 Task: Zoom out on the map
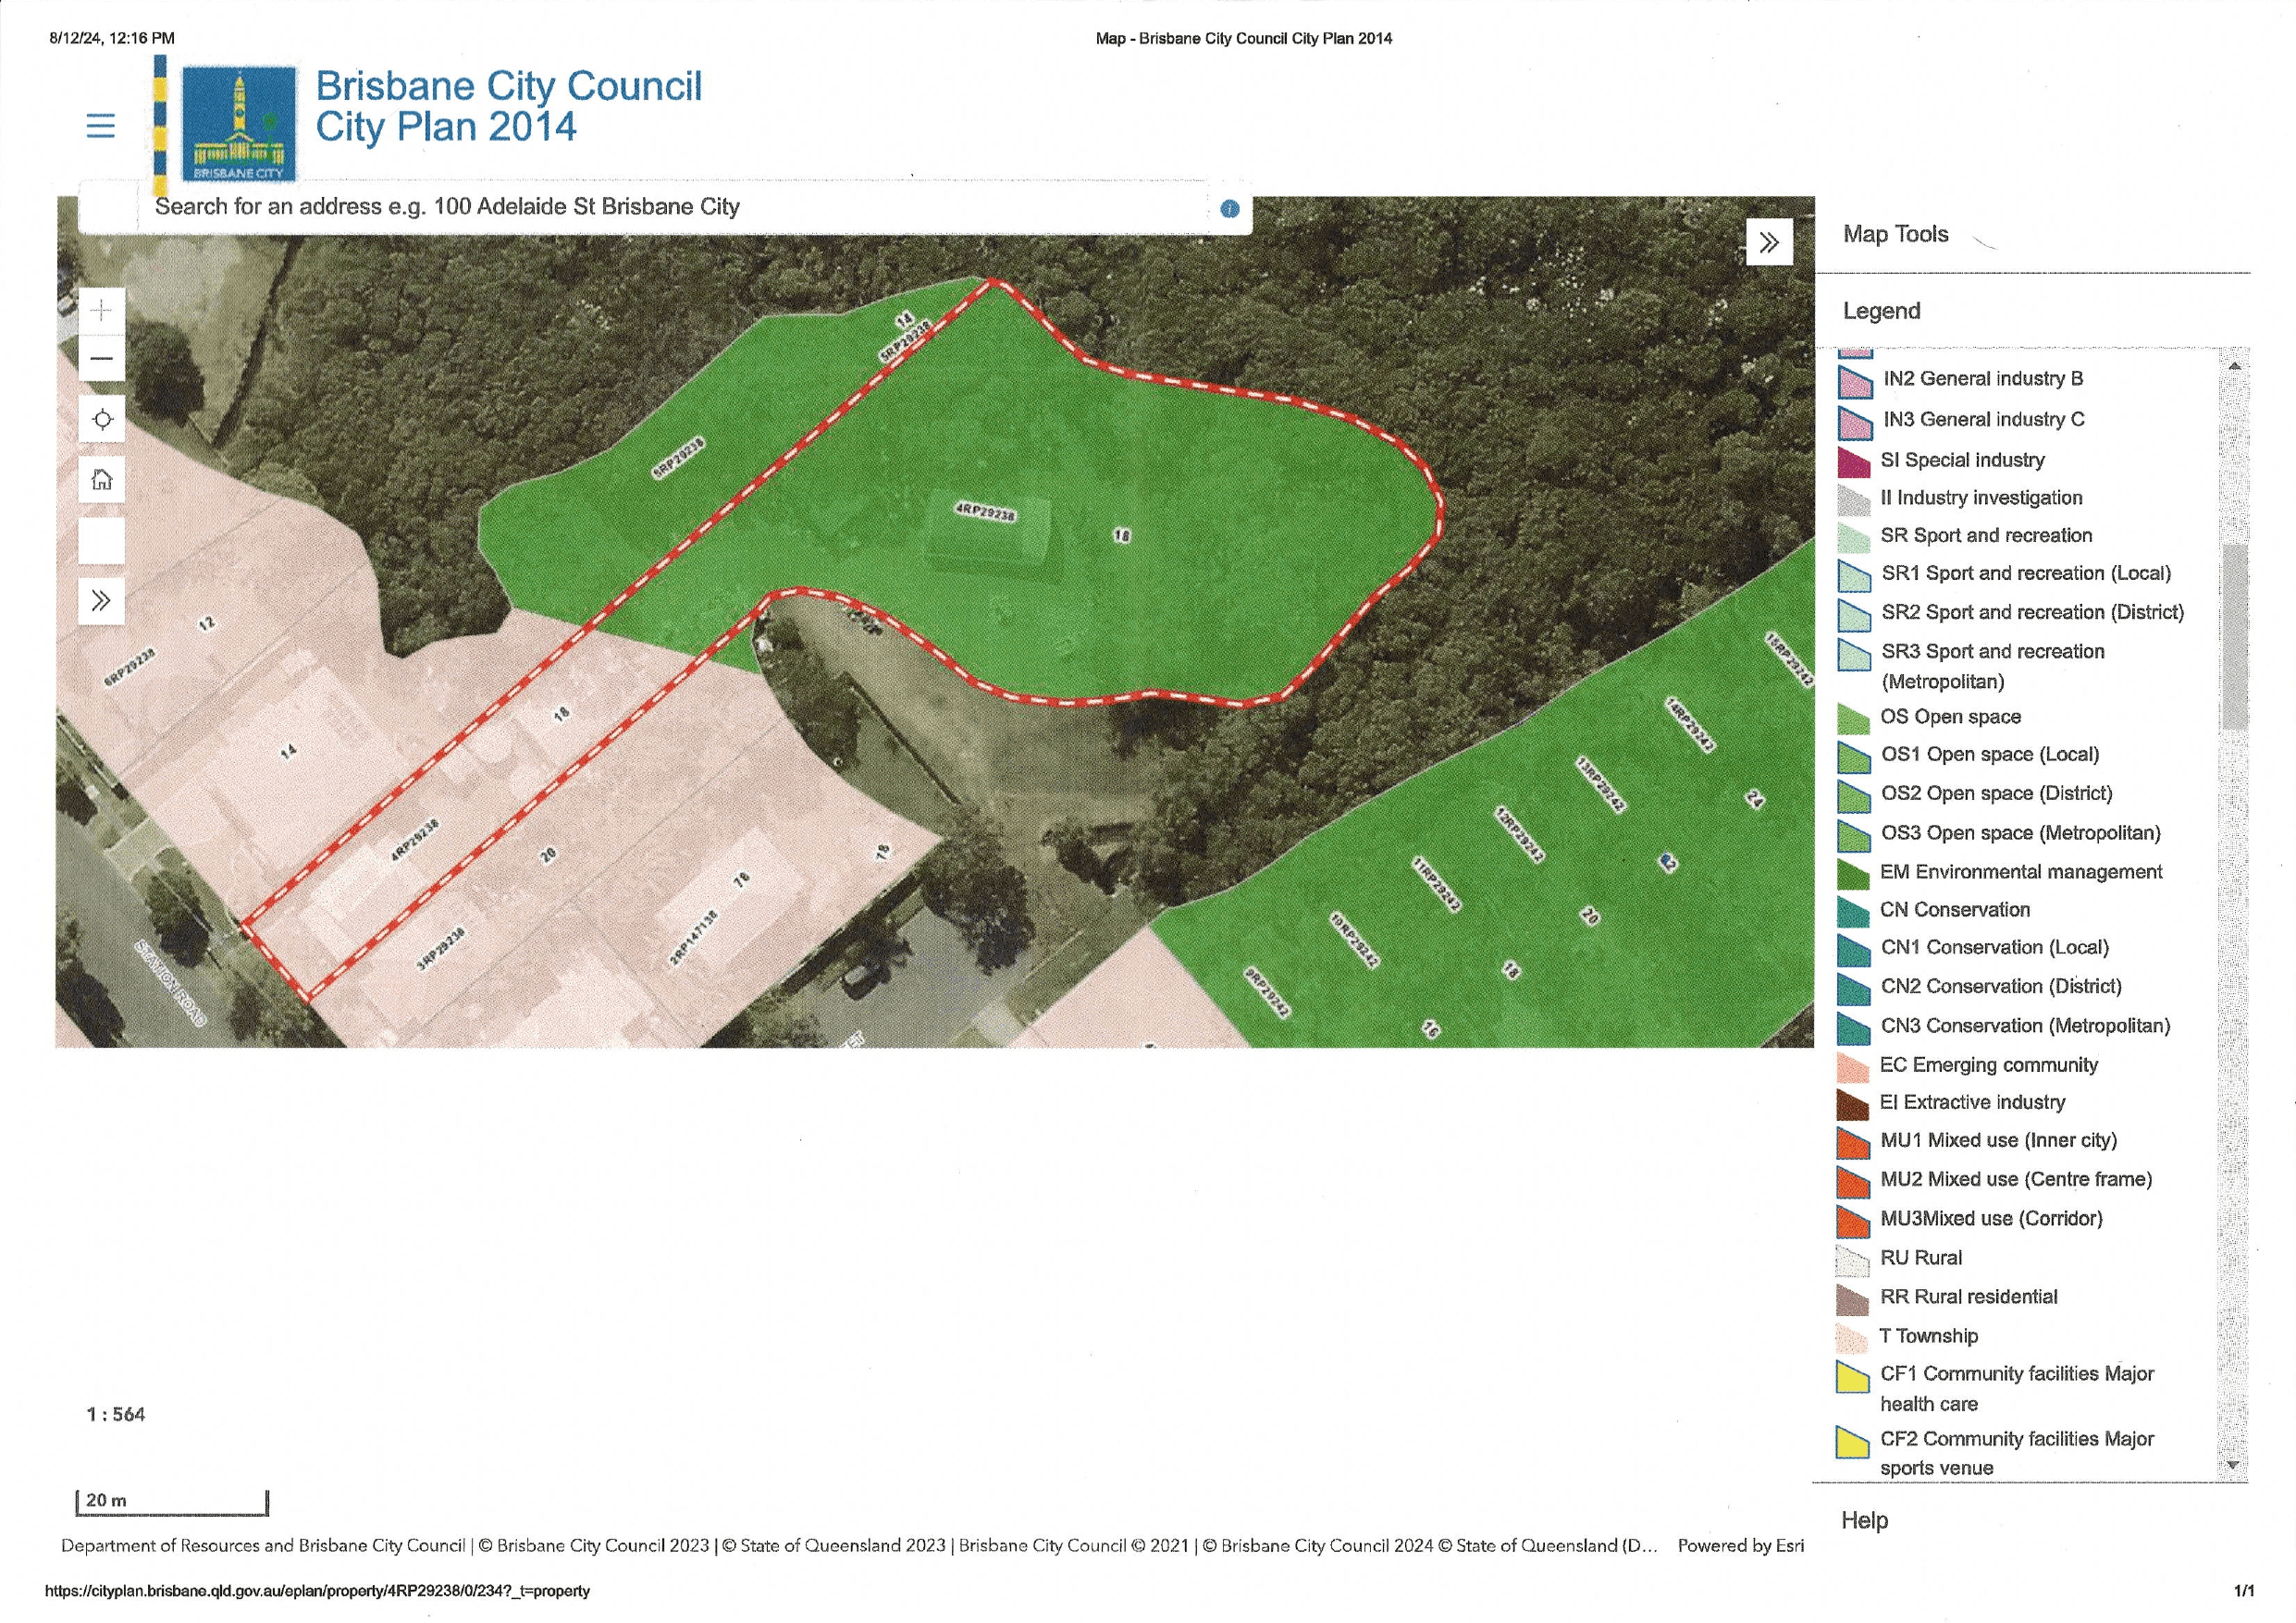pyautogui.click(x=101, y=358)
